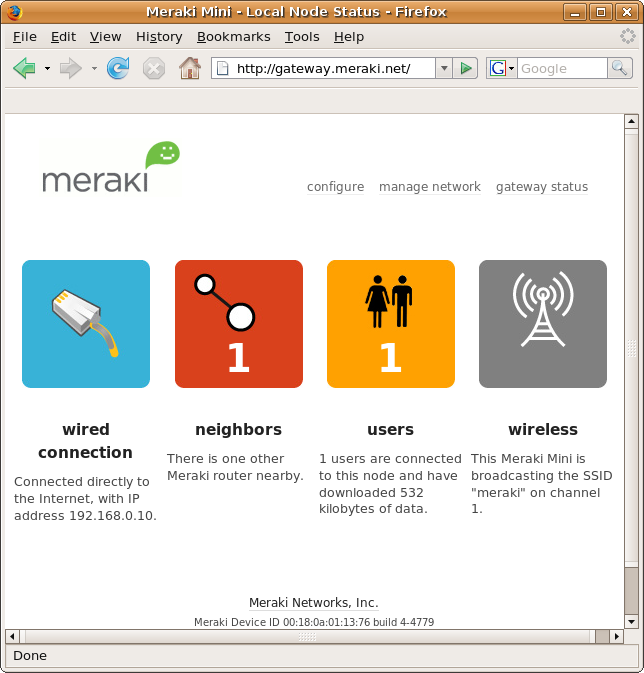
Task: Open the Help menu
Action: (349, 37)
